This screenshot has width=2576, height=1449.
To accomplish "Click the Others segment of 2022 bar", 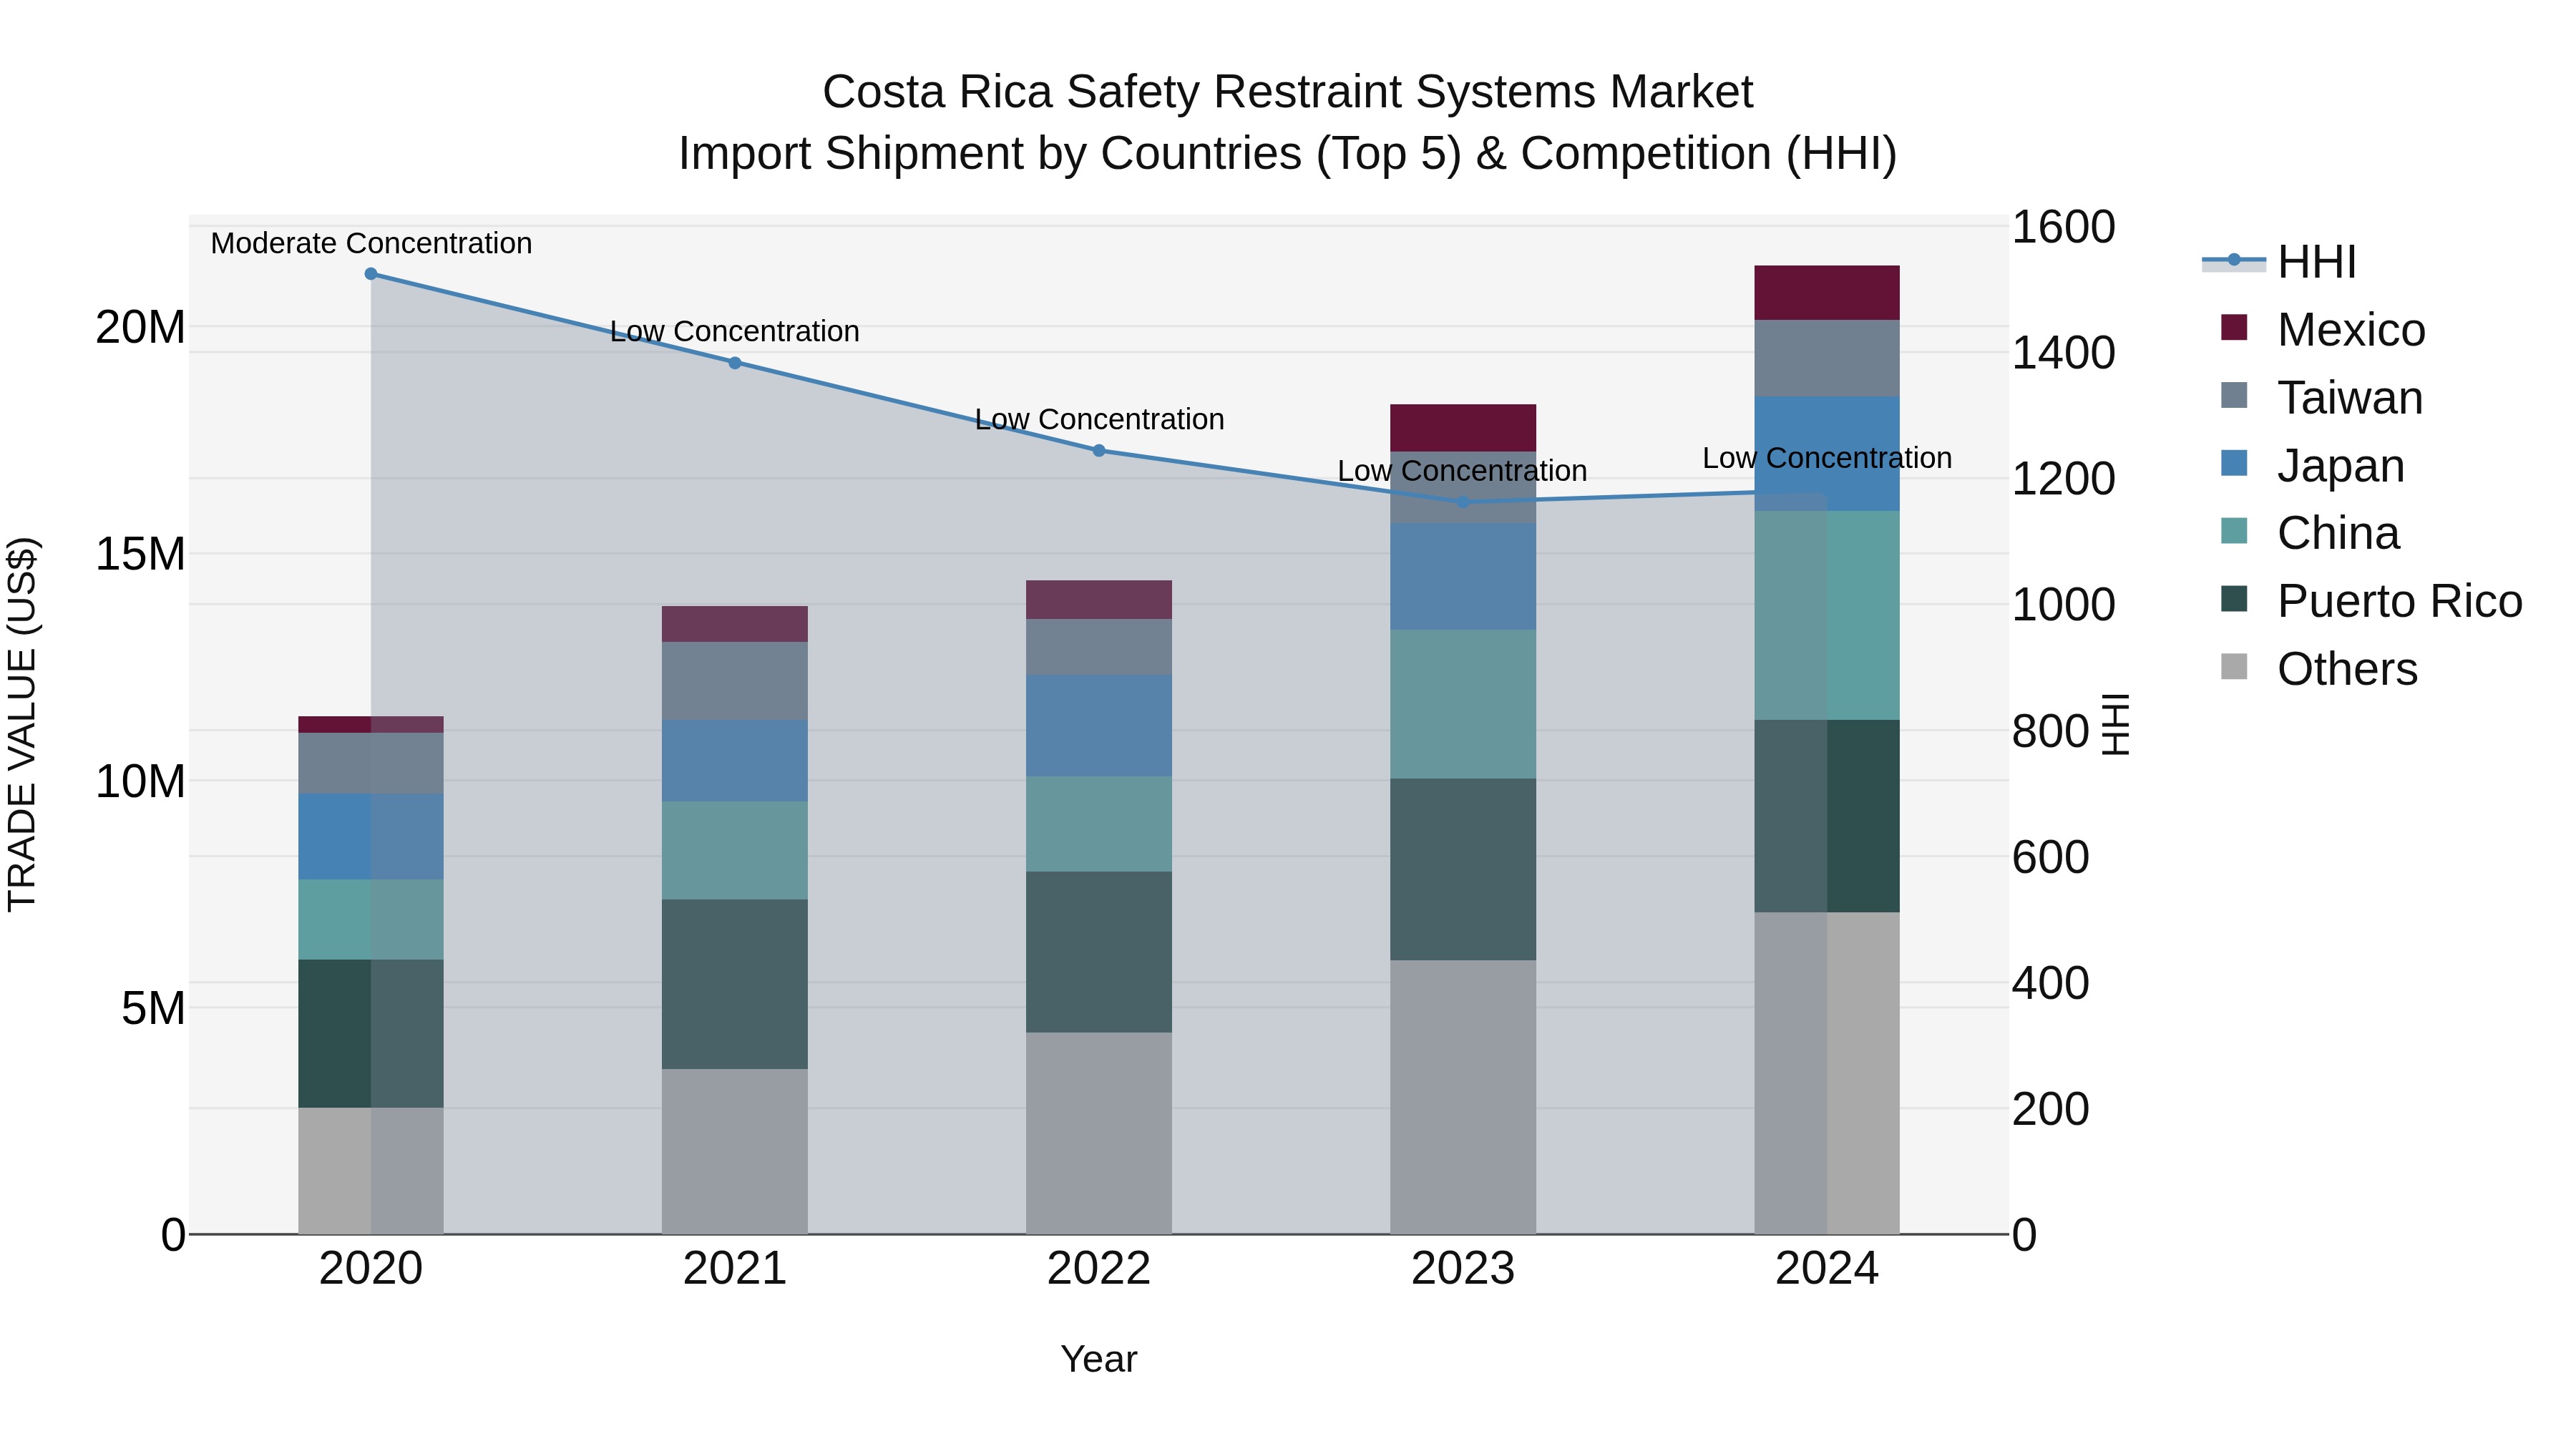I will [x=1099, y=1133].
